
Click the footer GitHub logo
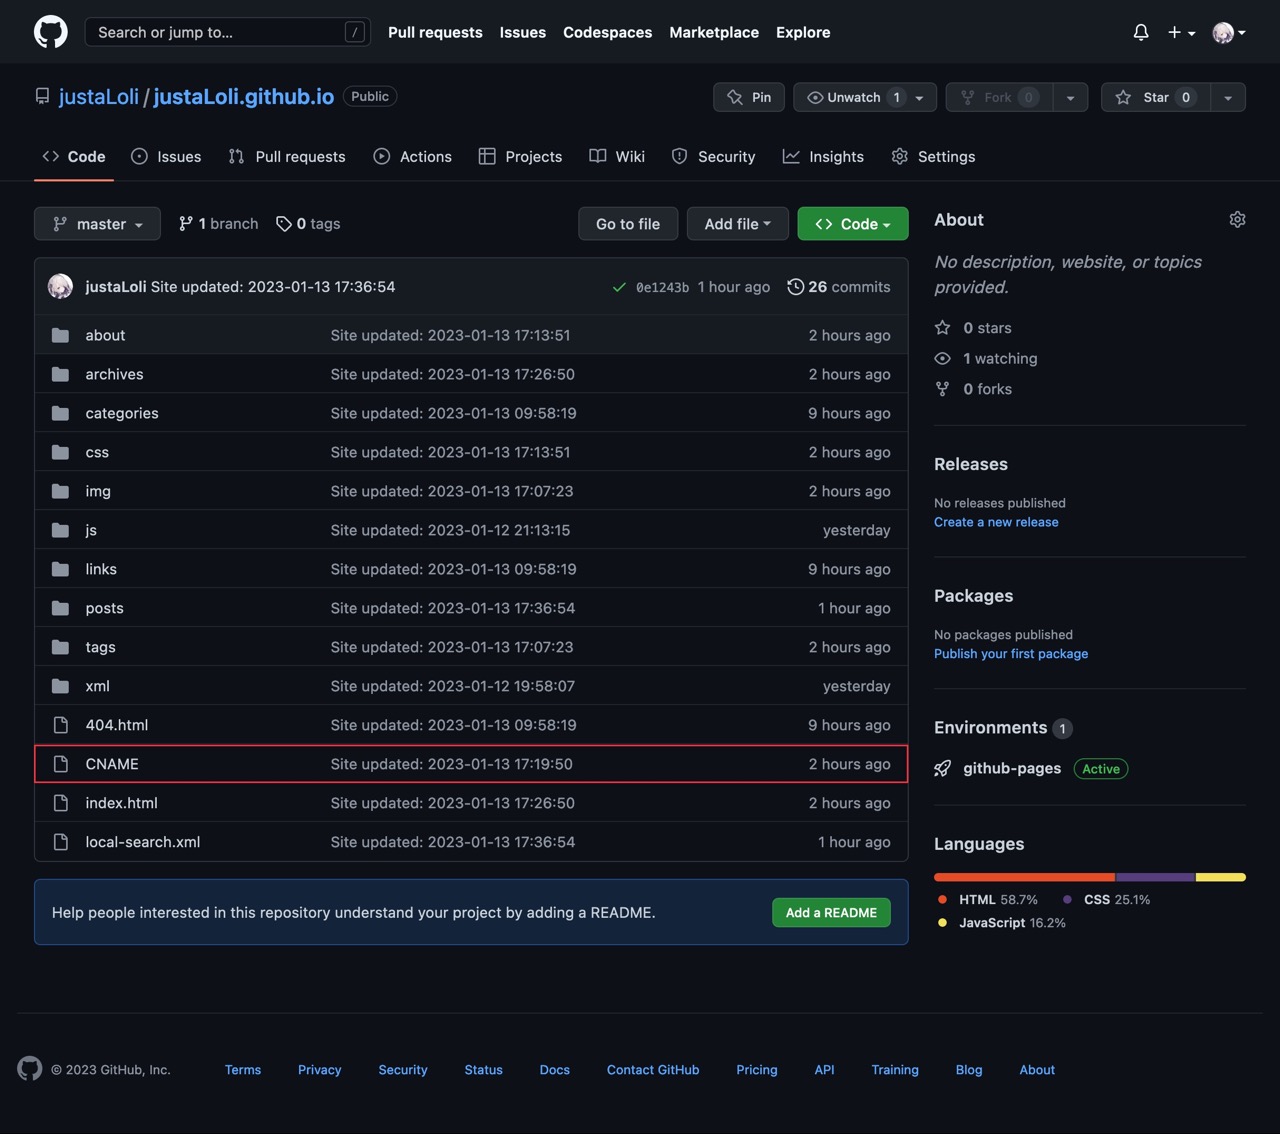pos(30,1069)
